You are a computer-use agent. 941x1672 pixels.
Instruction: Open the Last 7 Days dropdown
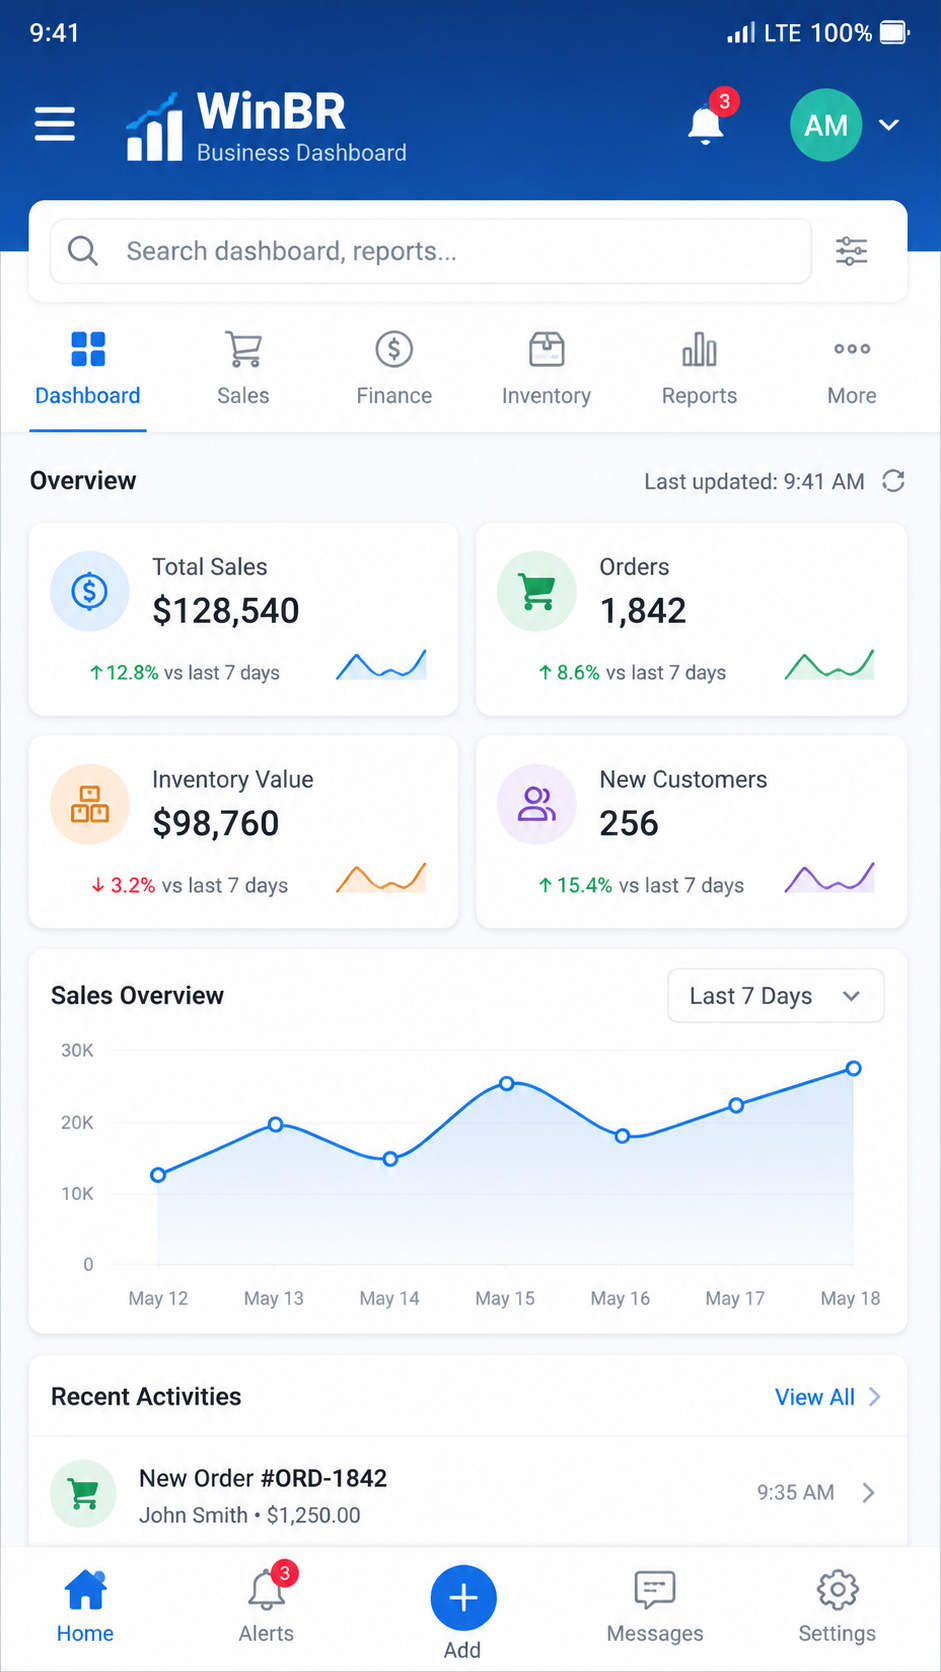pos(776,996)
